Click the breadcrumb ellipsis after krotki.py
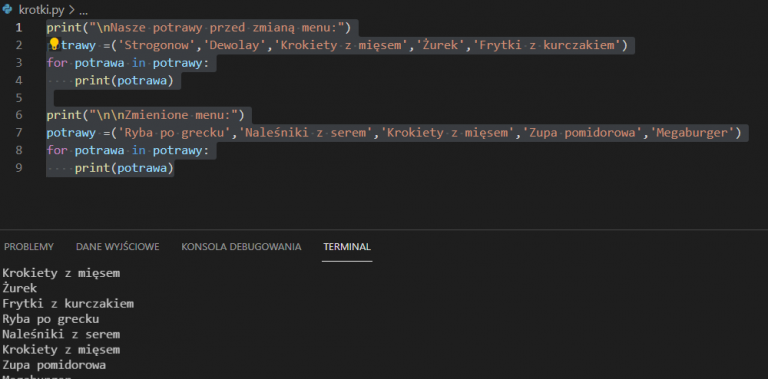Viewport: 768px width, 379px height. (x=83, y=10)
